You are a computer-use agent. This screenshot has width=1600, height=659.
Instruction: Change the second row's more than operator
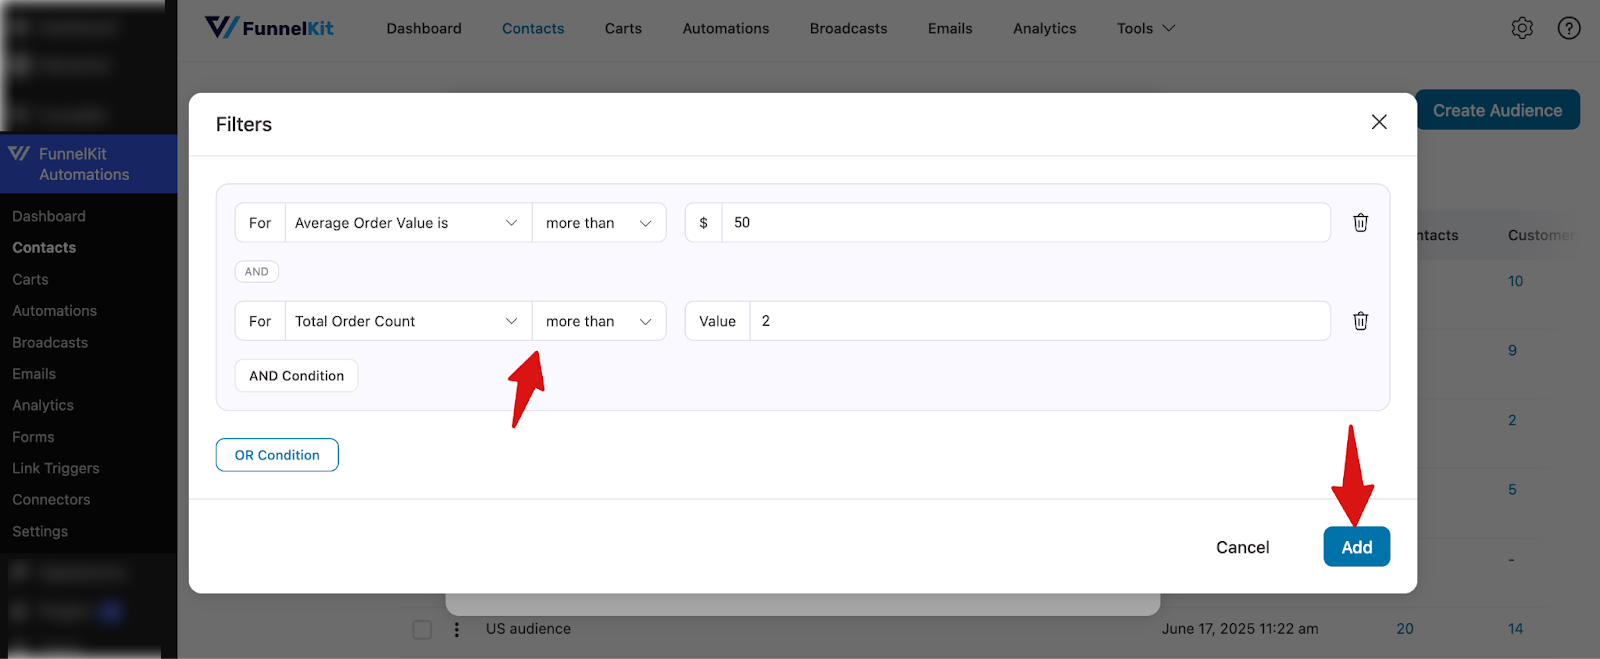[x=599, y=321]
